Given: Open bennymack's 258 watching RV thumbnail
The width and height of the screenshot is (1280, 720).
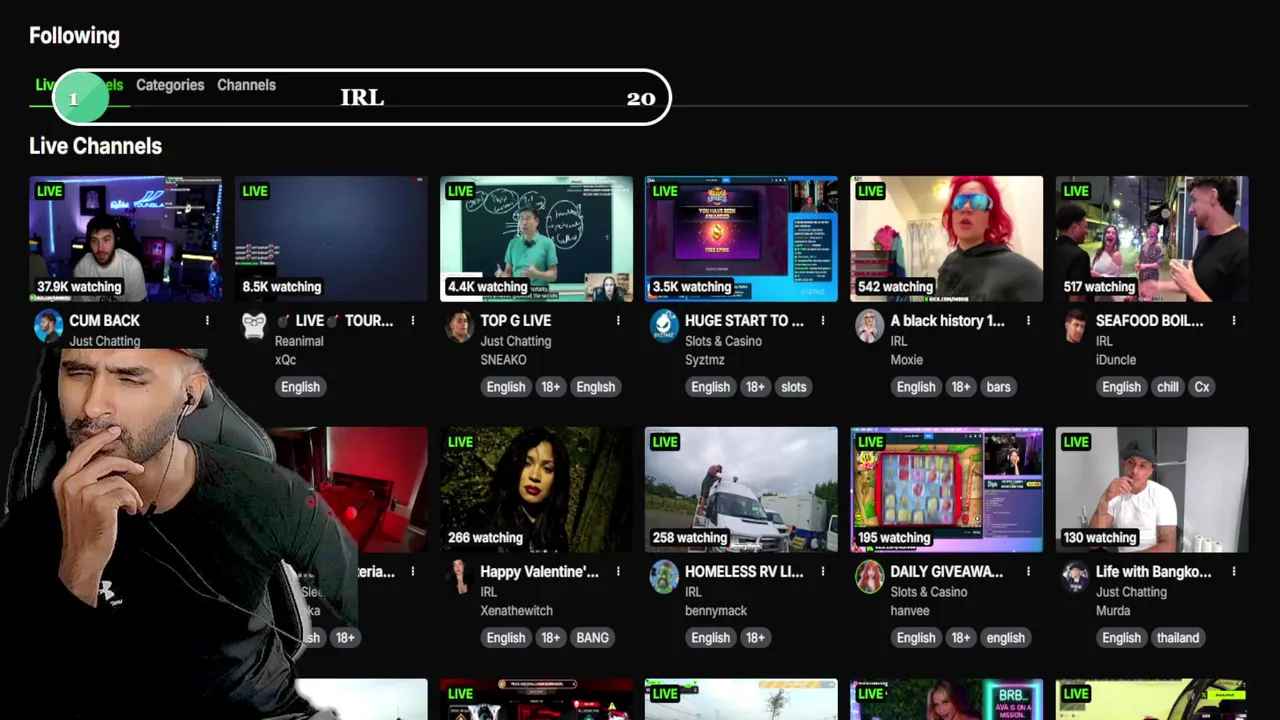Looking at the screenshot, I should (741, 489).
